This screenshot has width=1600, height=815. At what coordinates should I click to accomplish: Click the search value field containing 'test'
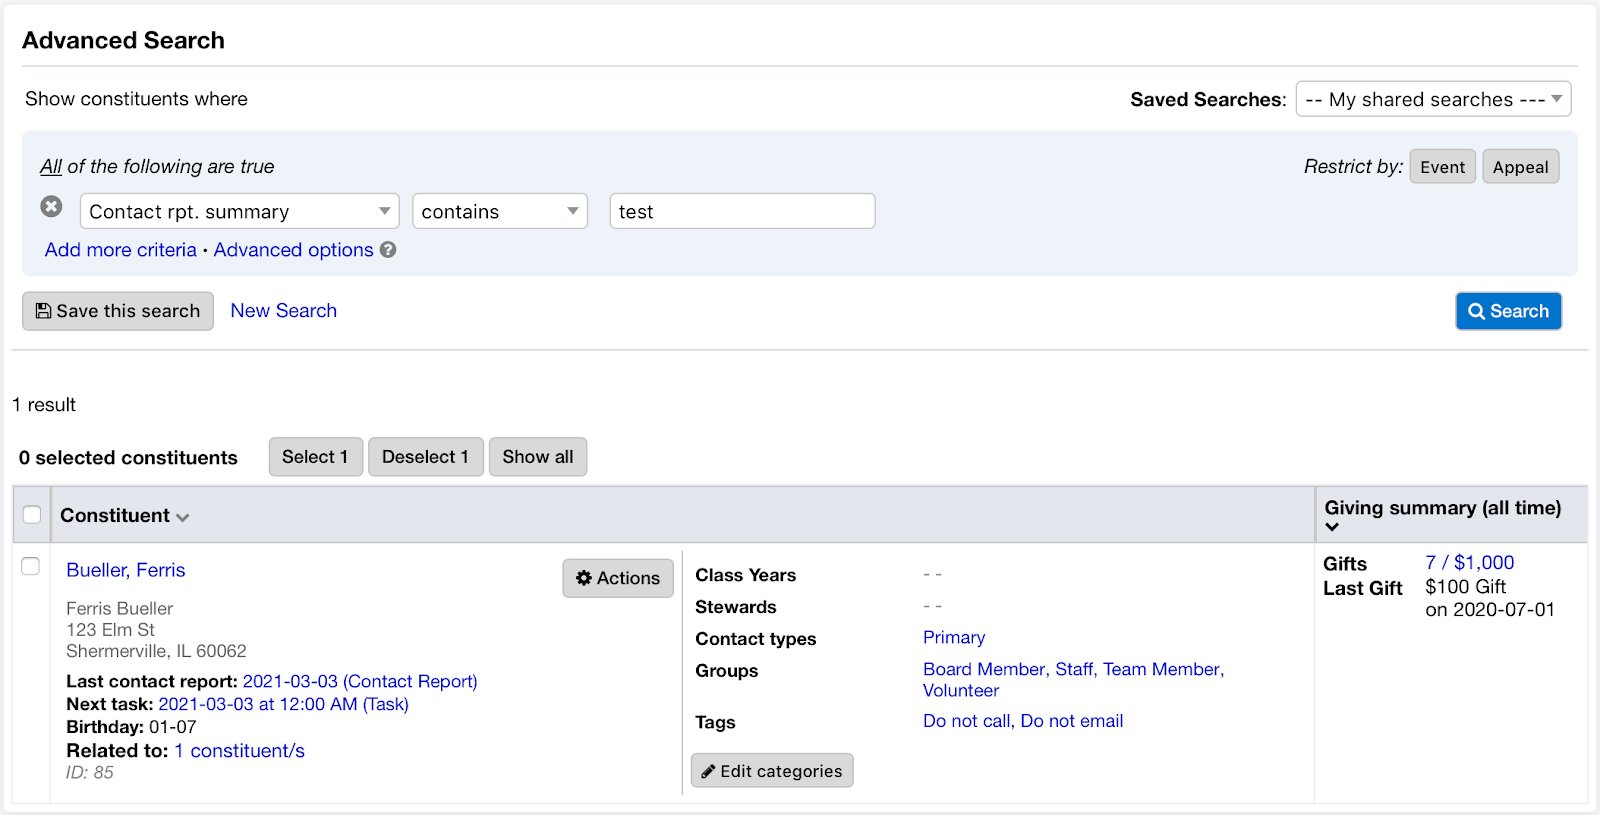742,211
